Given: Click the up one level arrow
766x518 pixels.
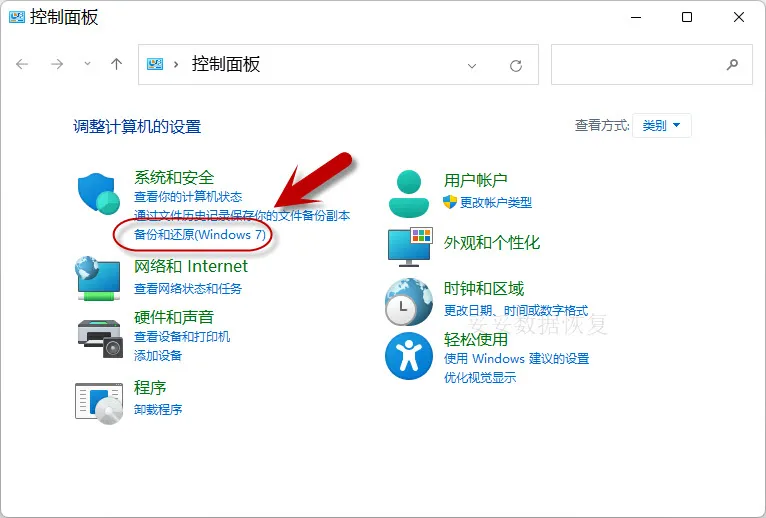Looking at the screenshot, I should (x=116, y=64).
